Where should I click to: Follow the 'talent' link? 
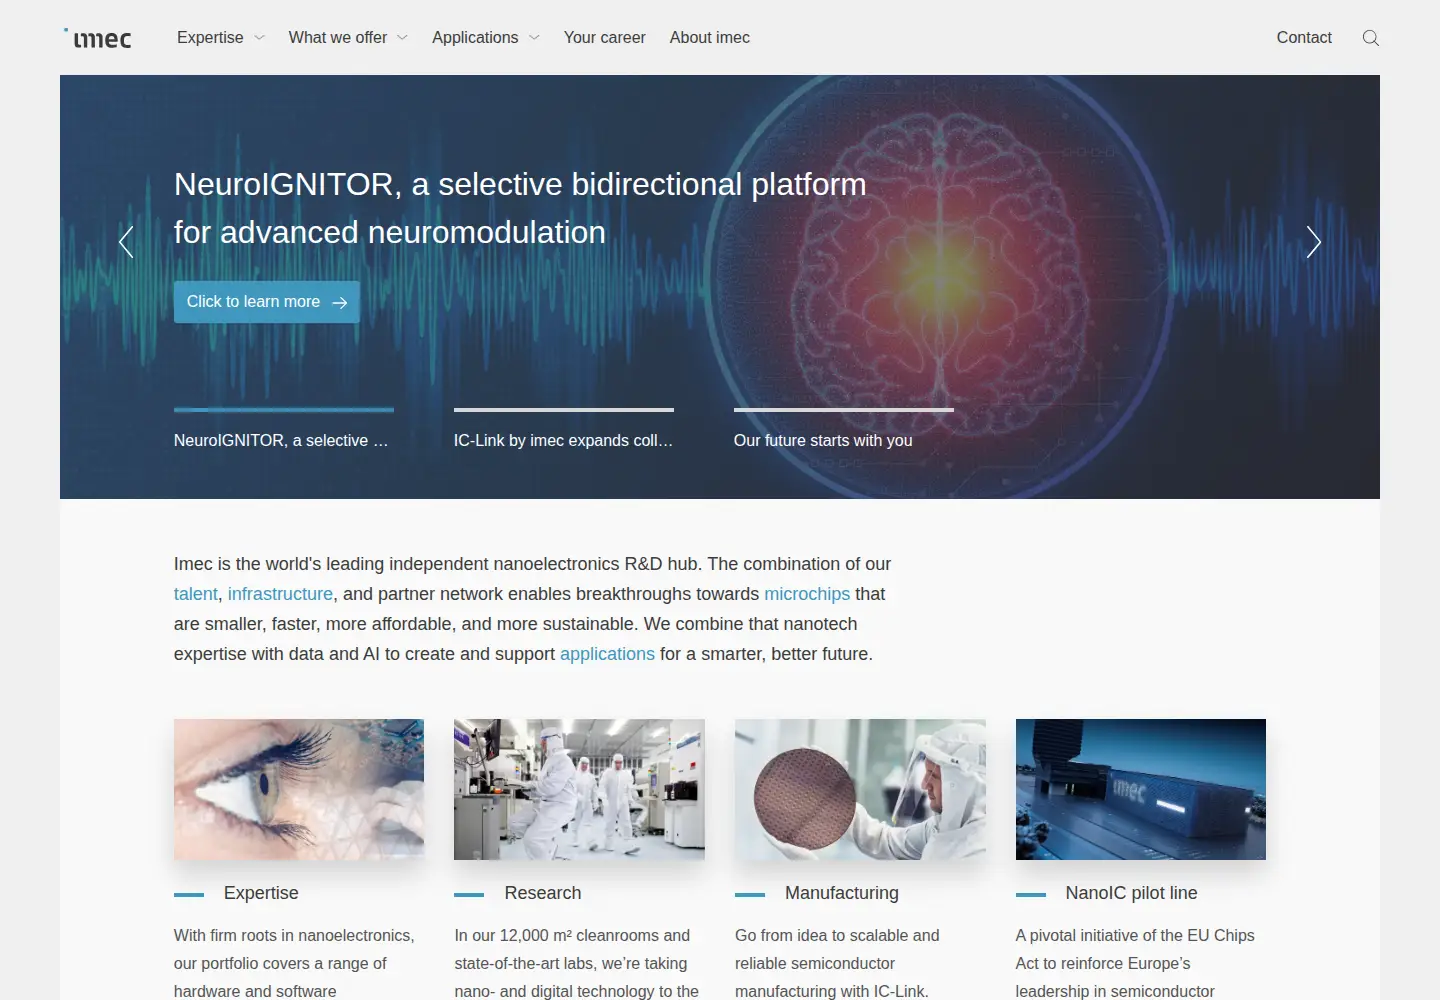tap(195, 594)
